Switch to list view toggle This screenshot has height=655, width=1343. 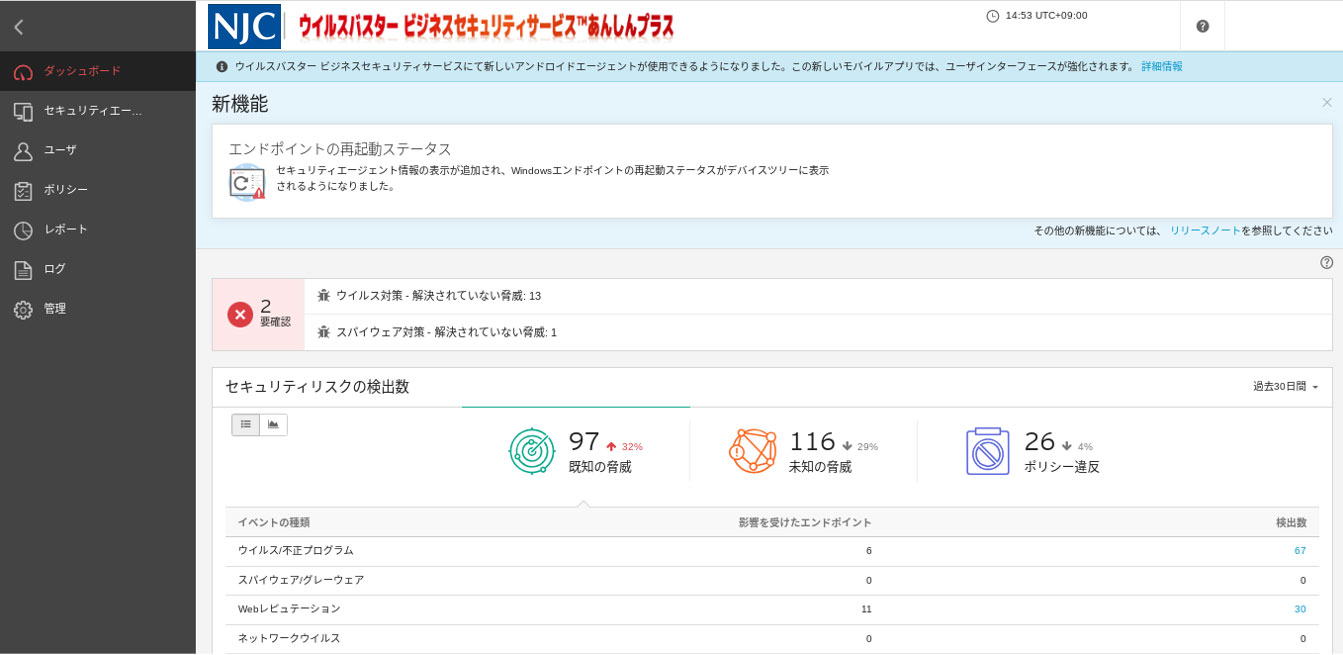click(246, 425)
